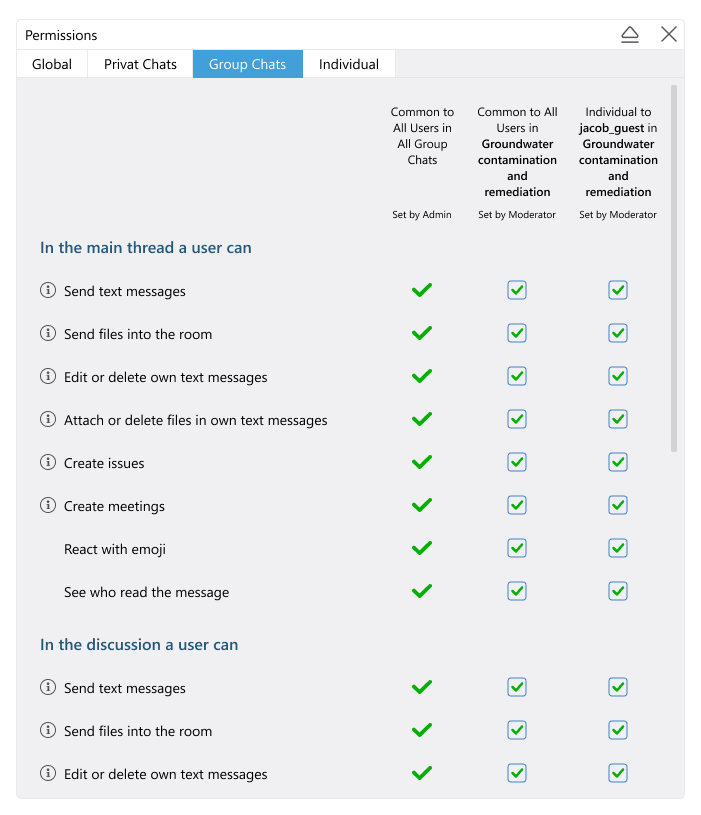Uncheck group-wide Send files in main thread

click(x=517, y=333)
